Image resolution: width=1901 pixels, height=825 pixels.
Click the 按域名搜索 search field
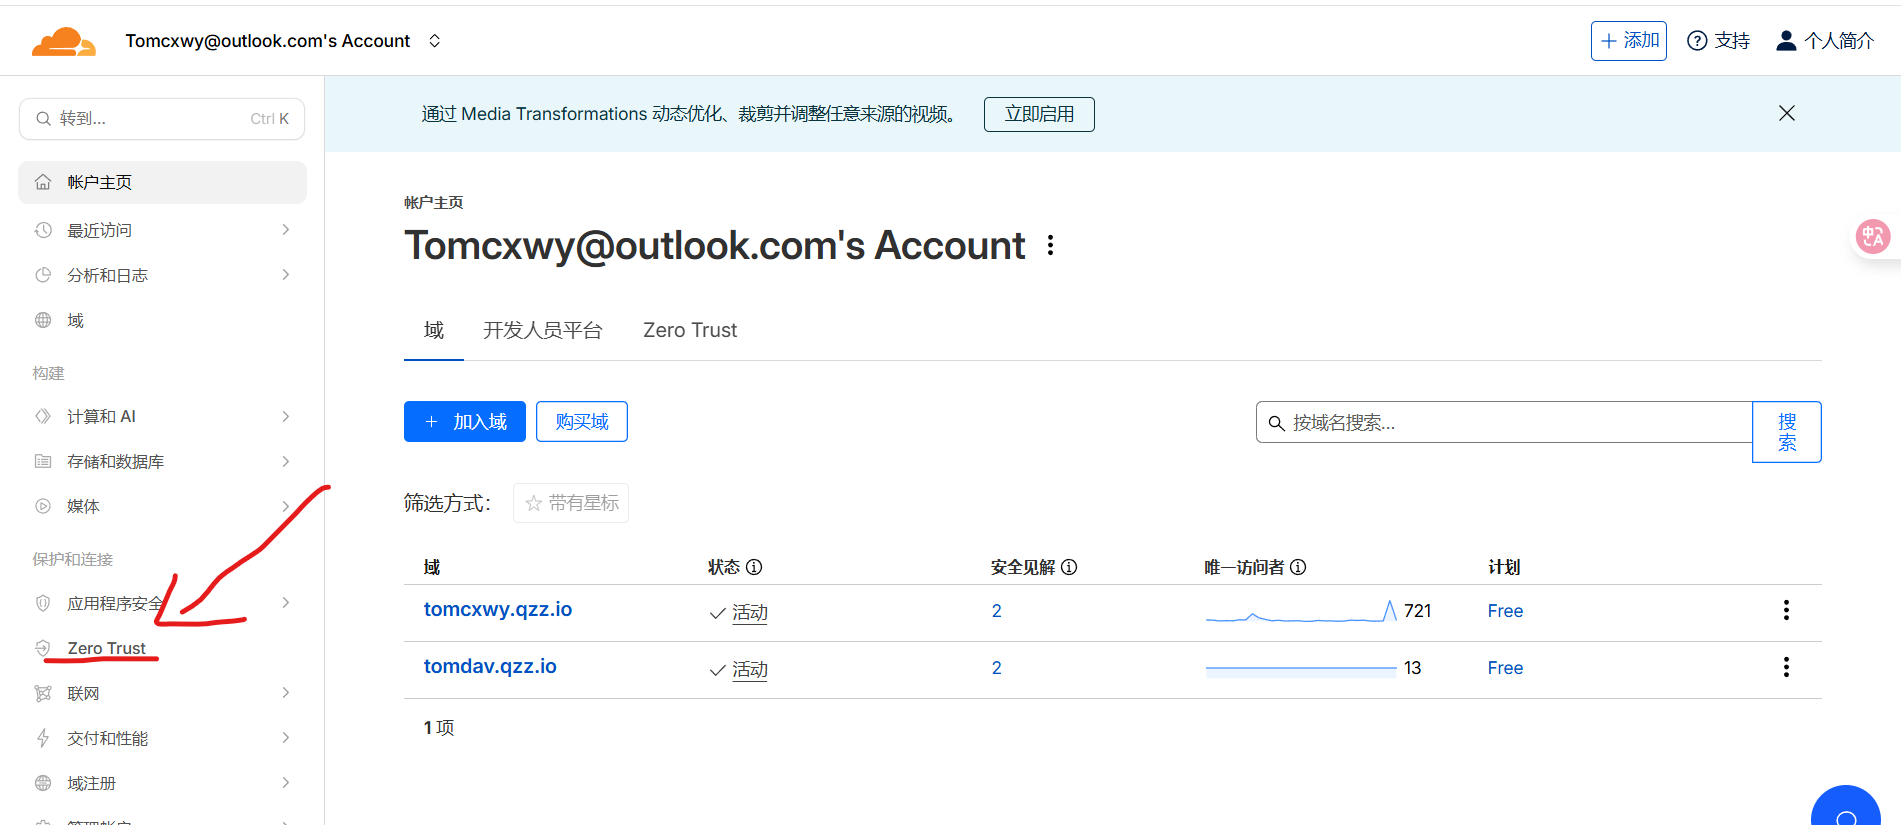click(x=1504, y=422)
